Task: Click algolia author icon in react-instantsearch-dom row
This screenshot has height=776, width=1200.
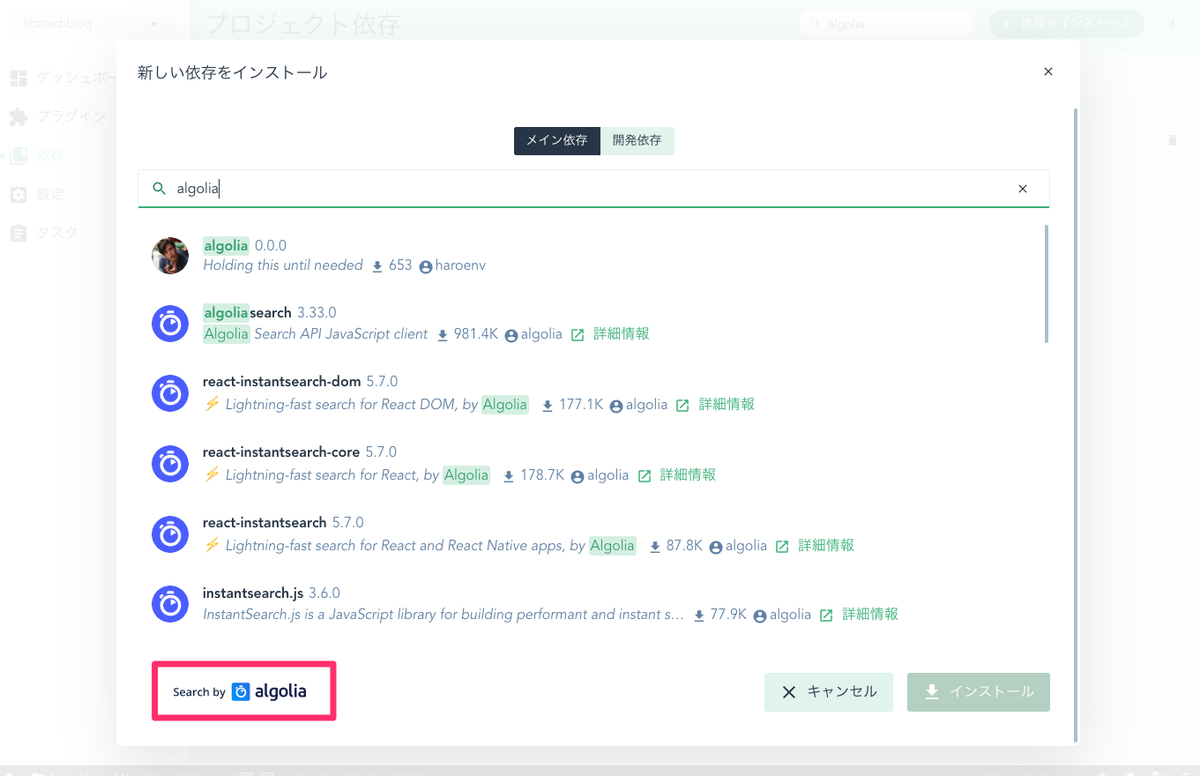Action: [x=616, y=406]
